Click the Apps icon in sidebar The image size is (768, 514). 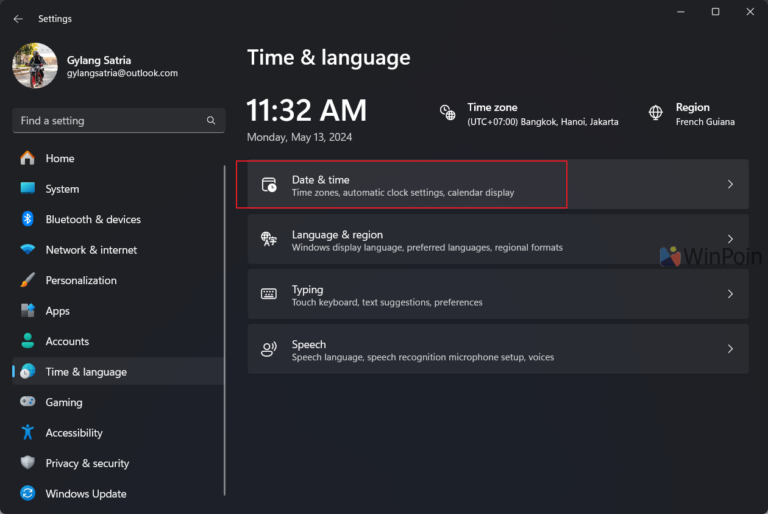(x=27, y=310)
